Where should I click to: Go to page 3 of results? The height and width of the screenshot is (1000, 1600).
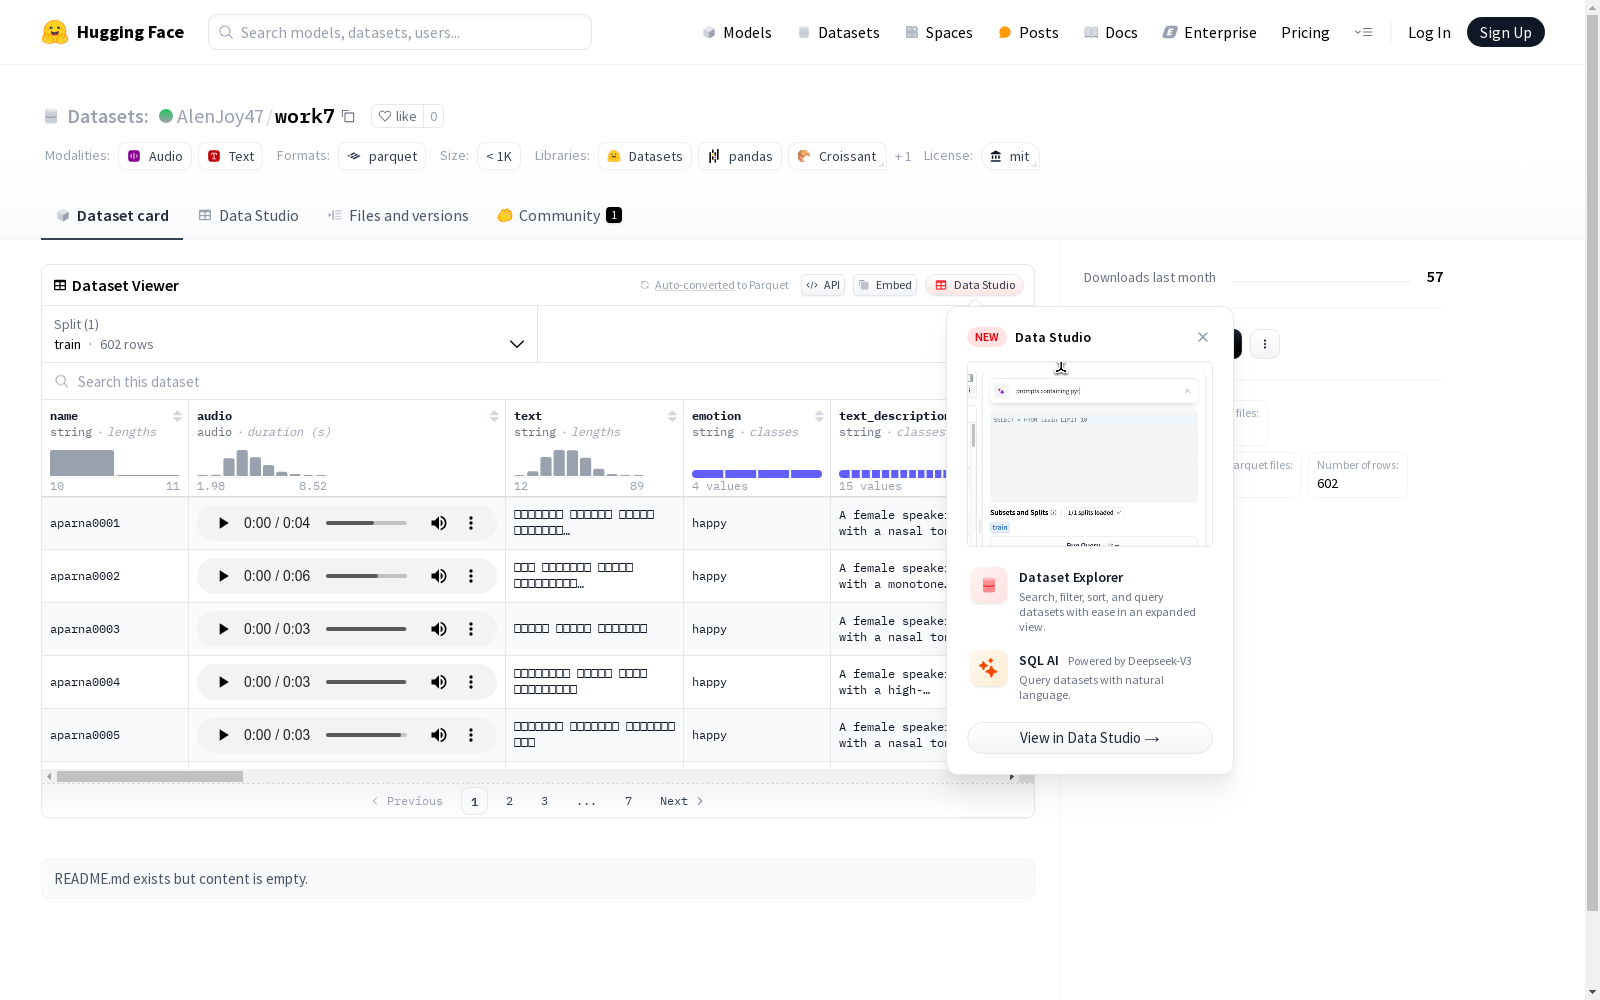544,801
